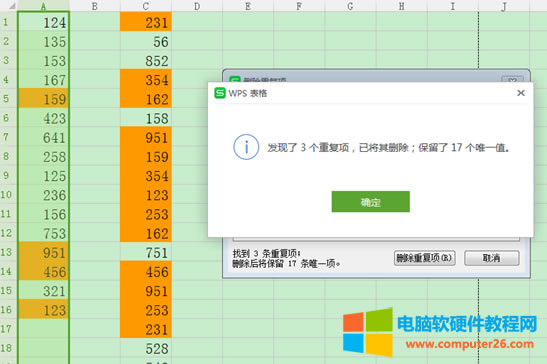547x364 pixels.
Task: Select column H header
Action: [402, 6]
